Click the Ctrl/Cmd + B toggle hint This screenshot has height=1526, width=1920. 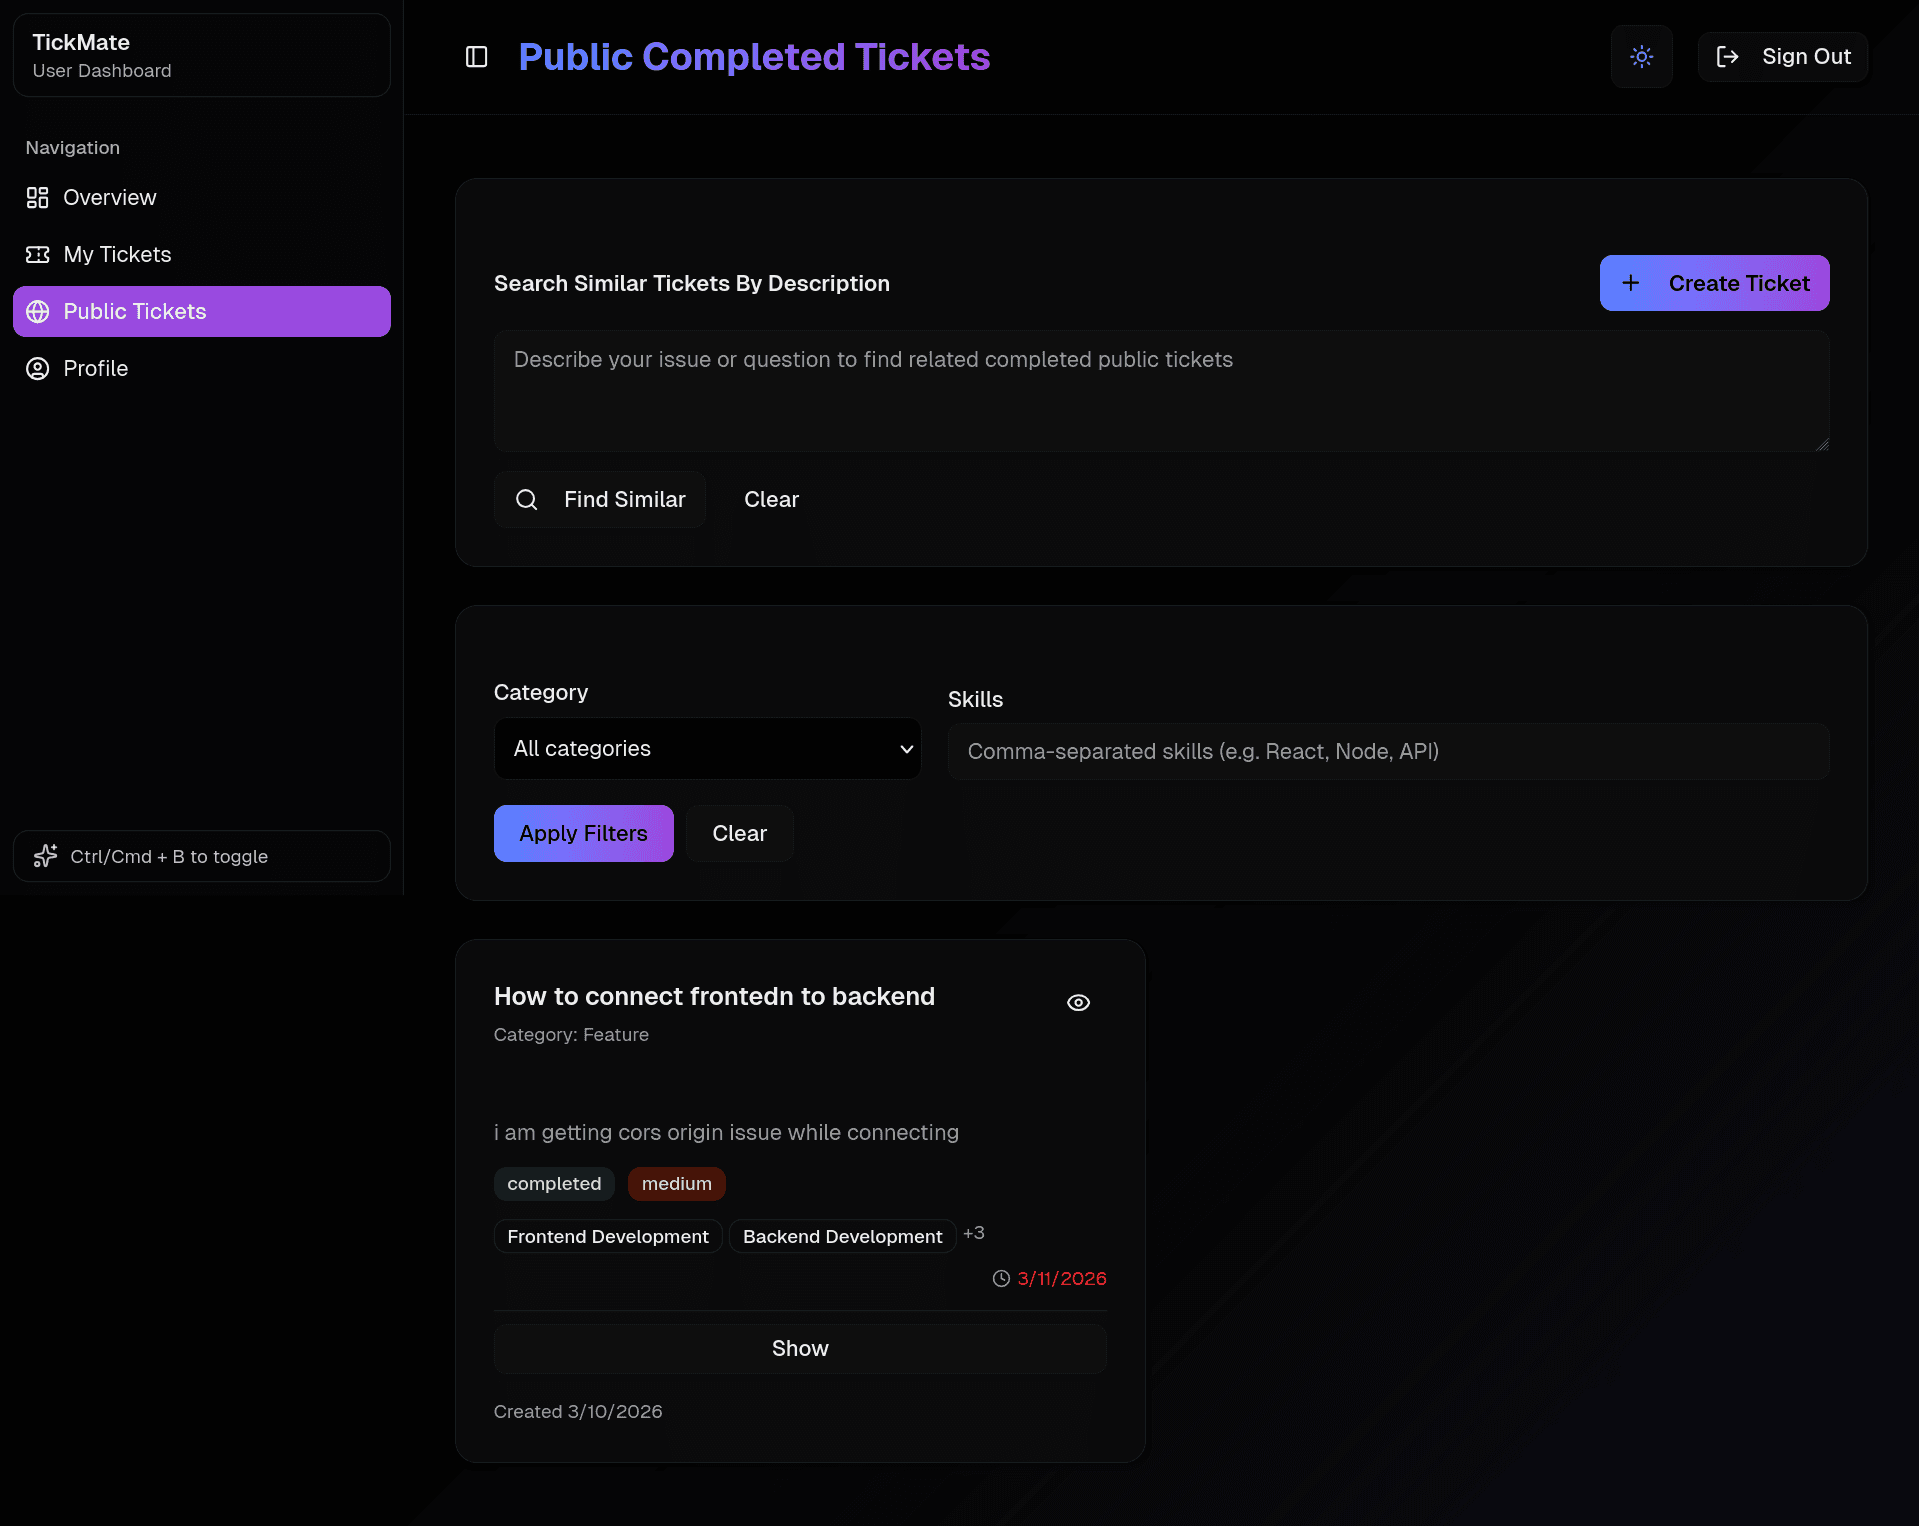coord(202,857)
